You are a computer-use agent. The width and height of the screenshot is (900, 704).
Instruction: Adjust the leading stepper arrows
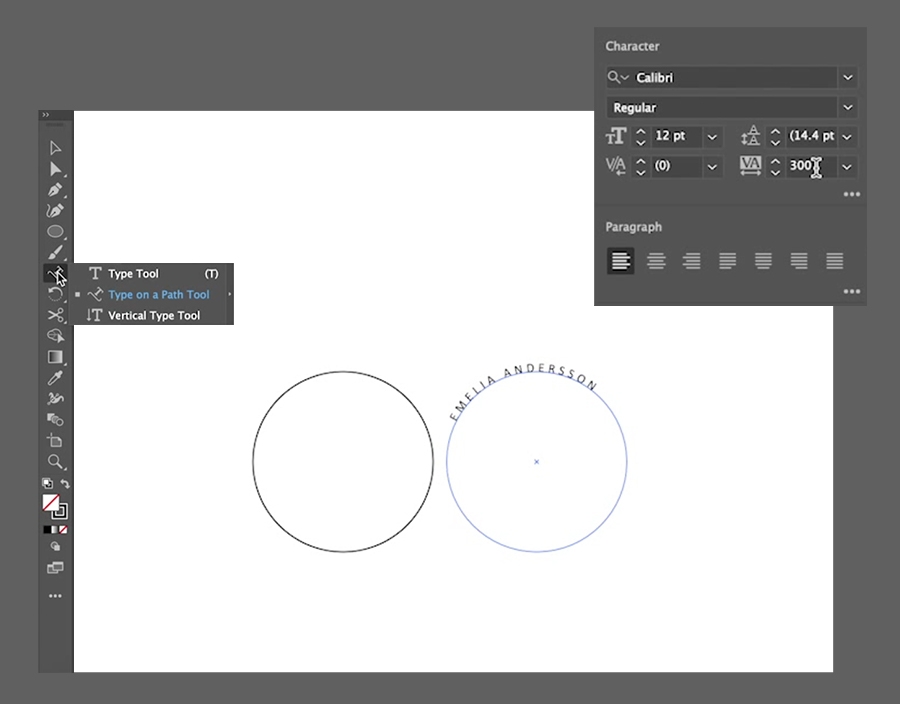(775, 137)
